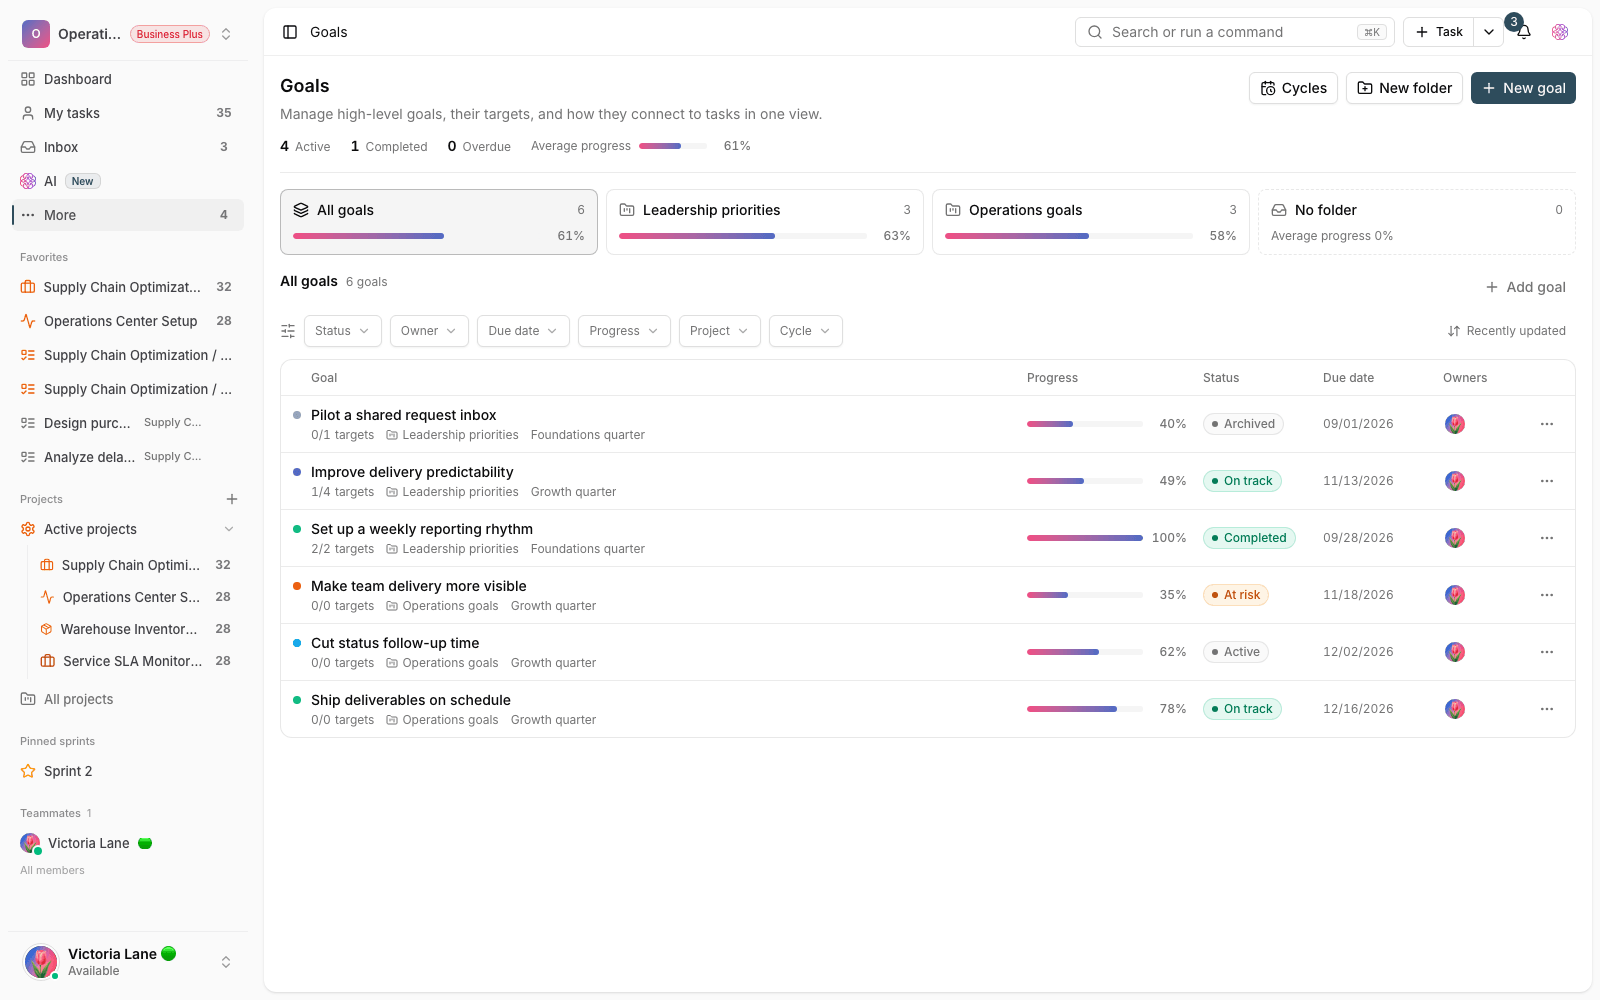Collapse the Active projects group
1600x1000 pixels.
(x=229, y=529)
